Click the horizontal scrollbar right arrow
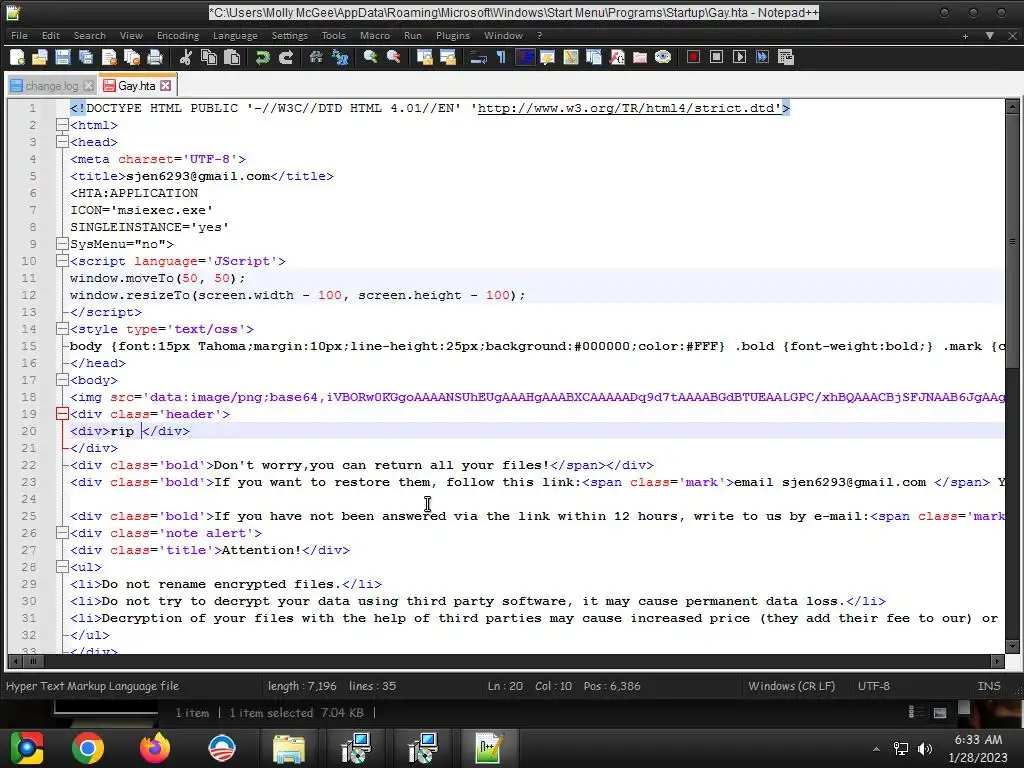 click(x=997, y=662)
